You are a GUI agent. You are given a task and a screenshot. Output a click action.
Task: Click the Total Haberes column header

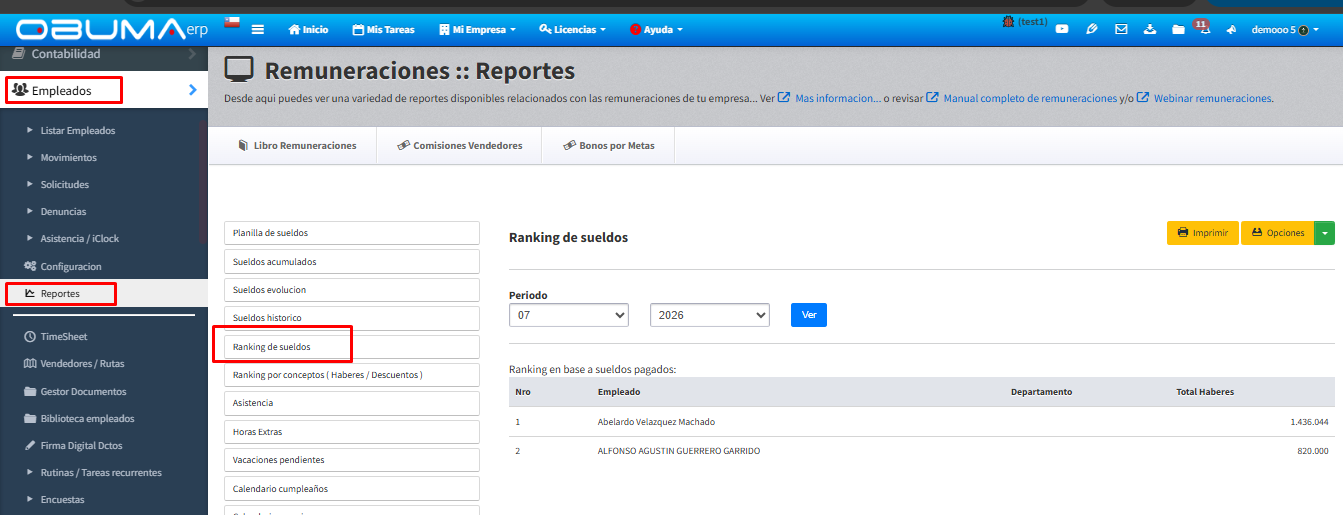[x=1205, y=392]
